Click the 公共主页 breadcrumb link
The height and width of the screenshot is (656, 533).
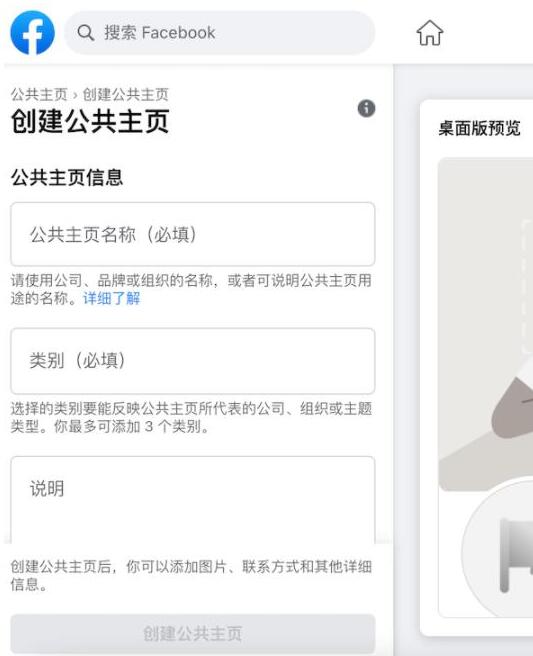point(39,94)
